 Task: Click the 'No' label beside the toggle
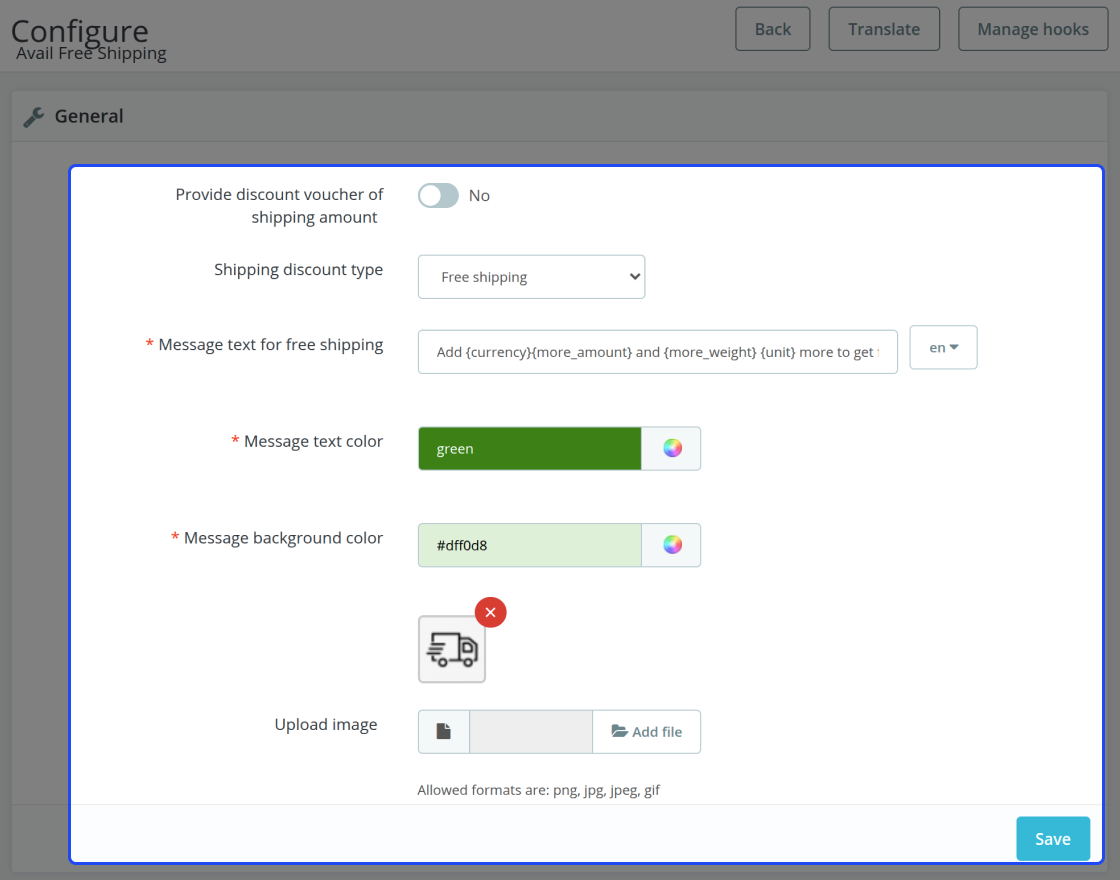click(479, 196)
